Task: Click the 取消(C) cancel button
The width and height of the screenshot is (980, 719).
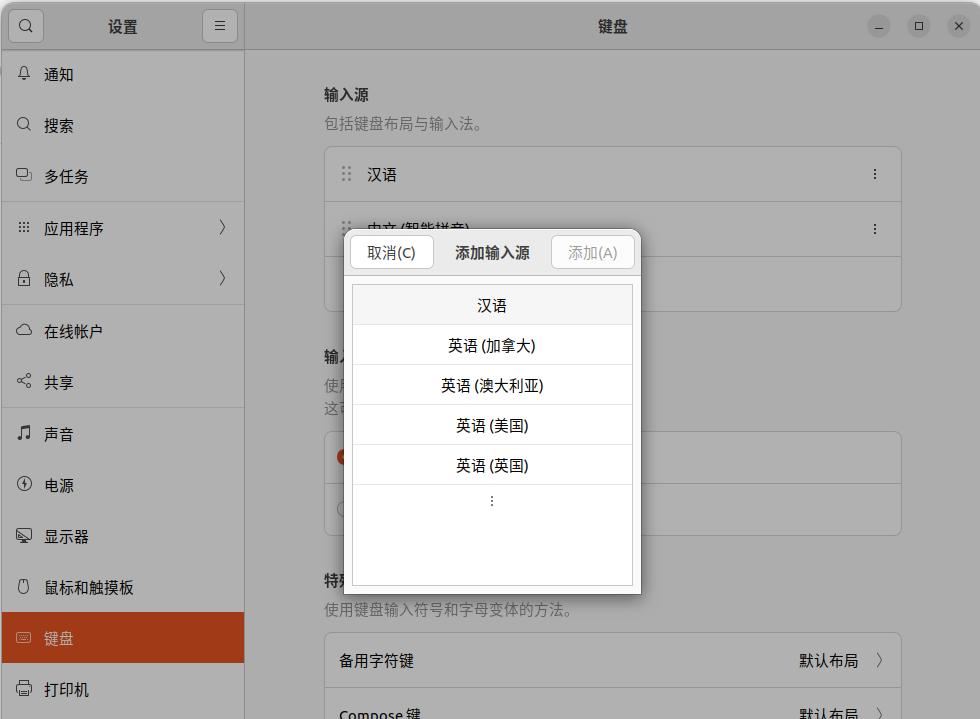Action: [392, 252]
